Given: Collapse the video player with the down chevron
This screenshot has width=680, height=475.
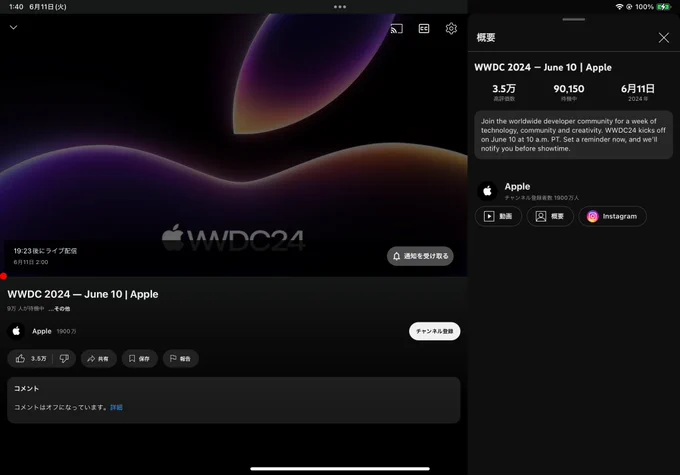Looking at the screenshot, I should 13,27.
